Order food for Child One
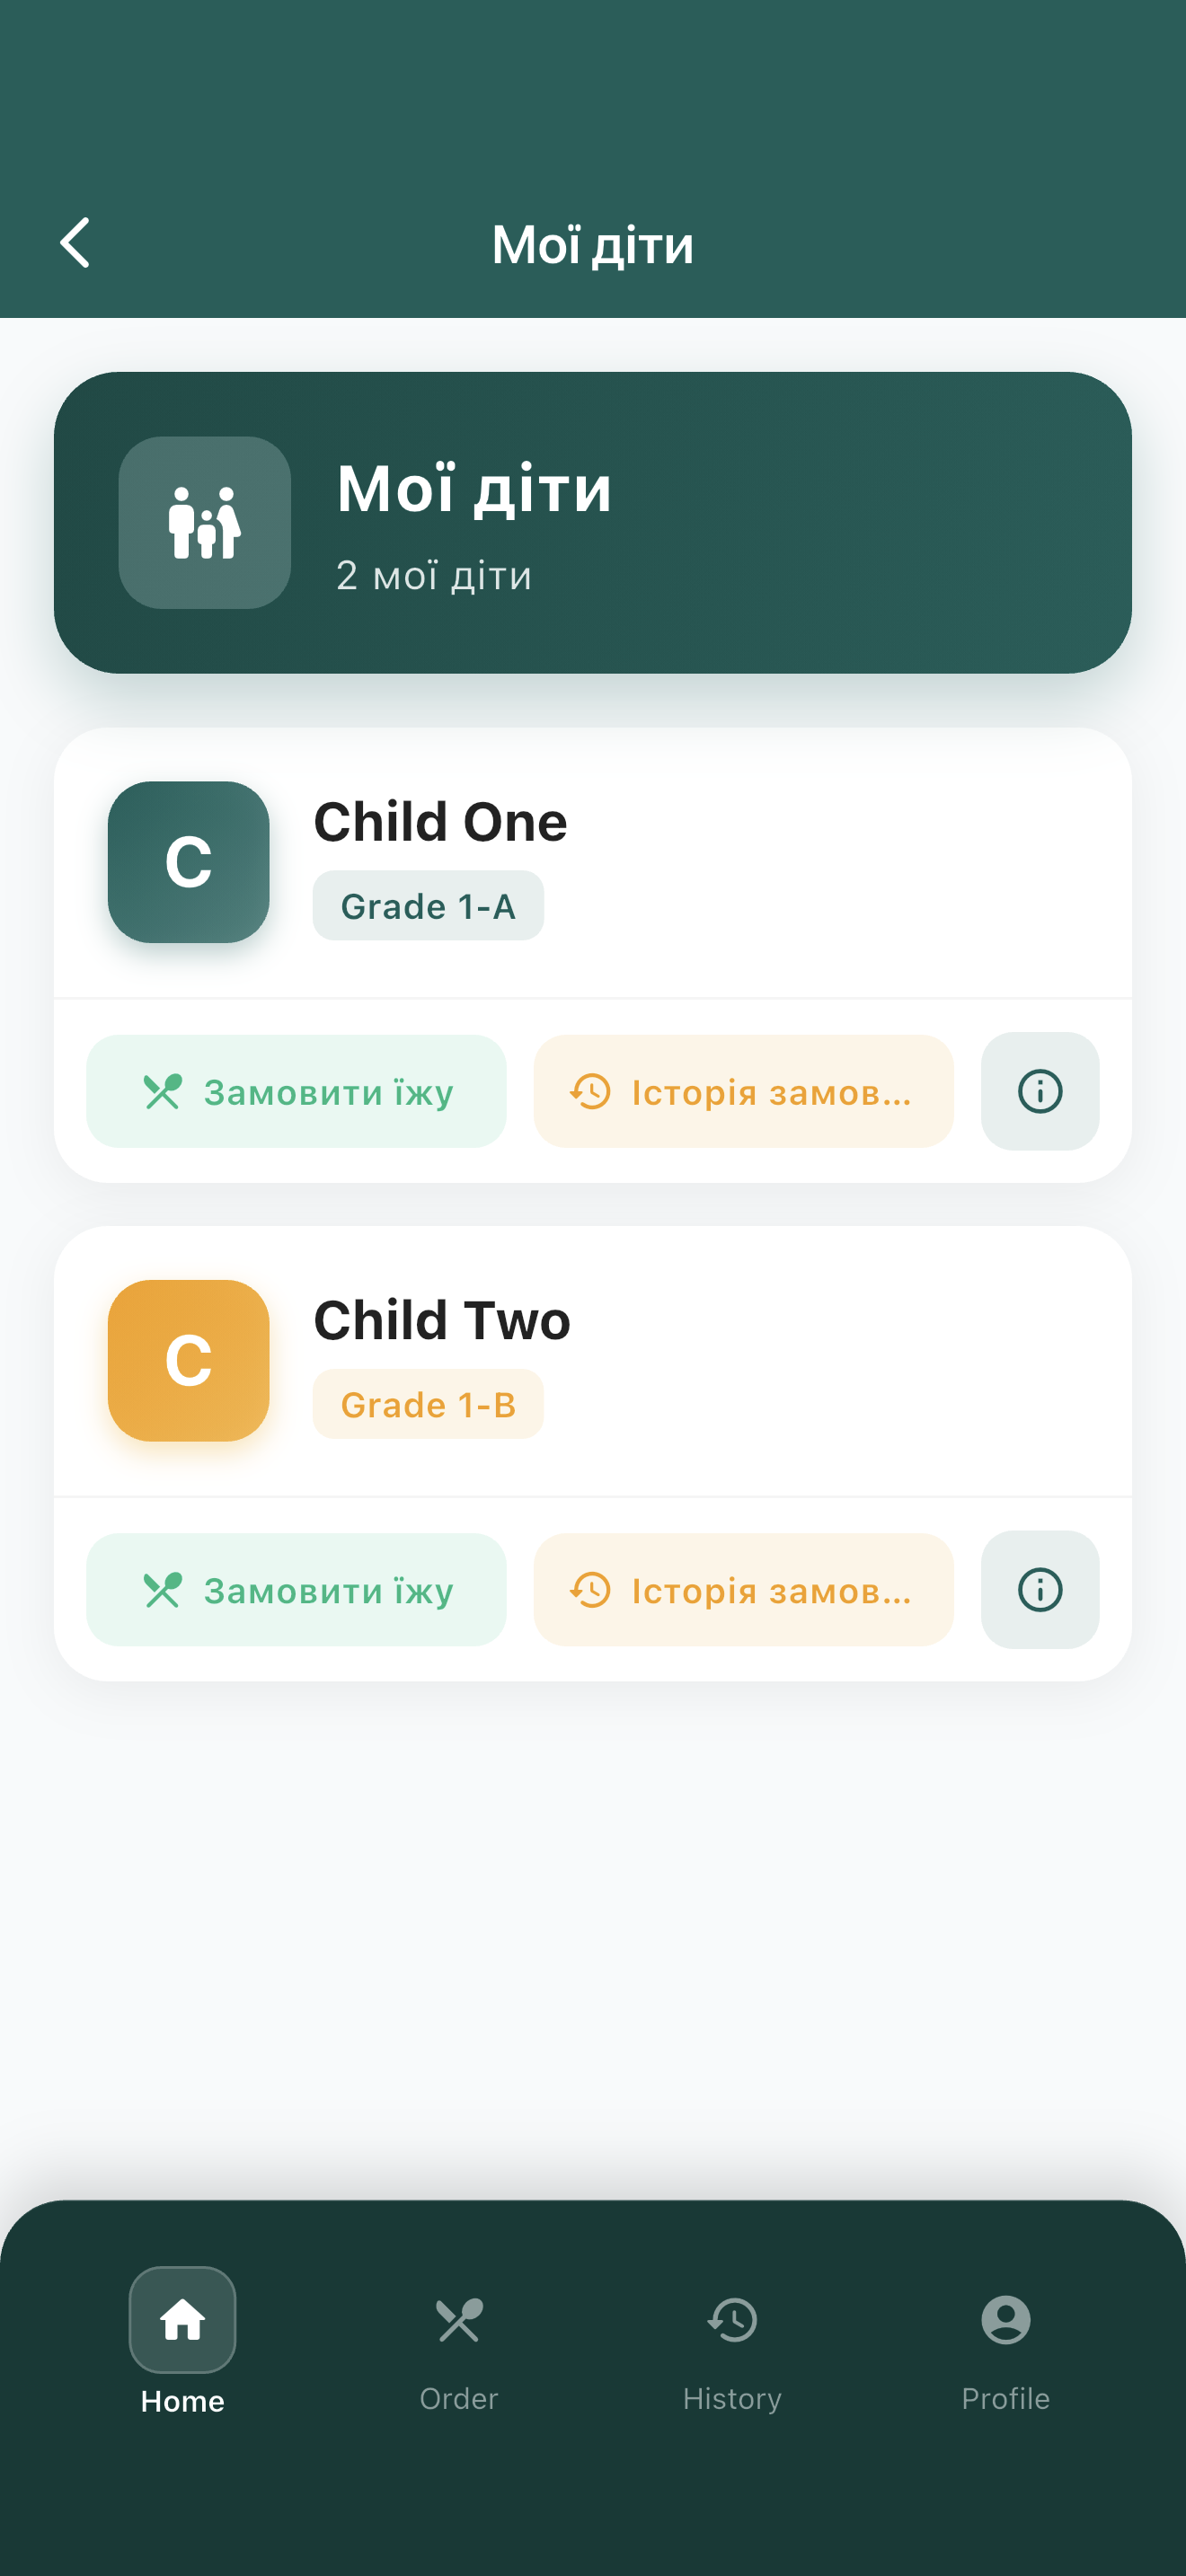1186x2576 pixels. pyautogui.click(x=296, y=1091)
